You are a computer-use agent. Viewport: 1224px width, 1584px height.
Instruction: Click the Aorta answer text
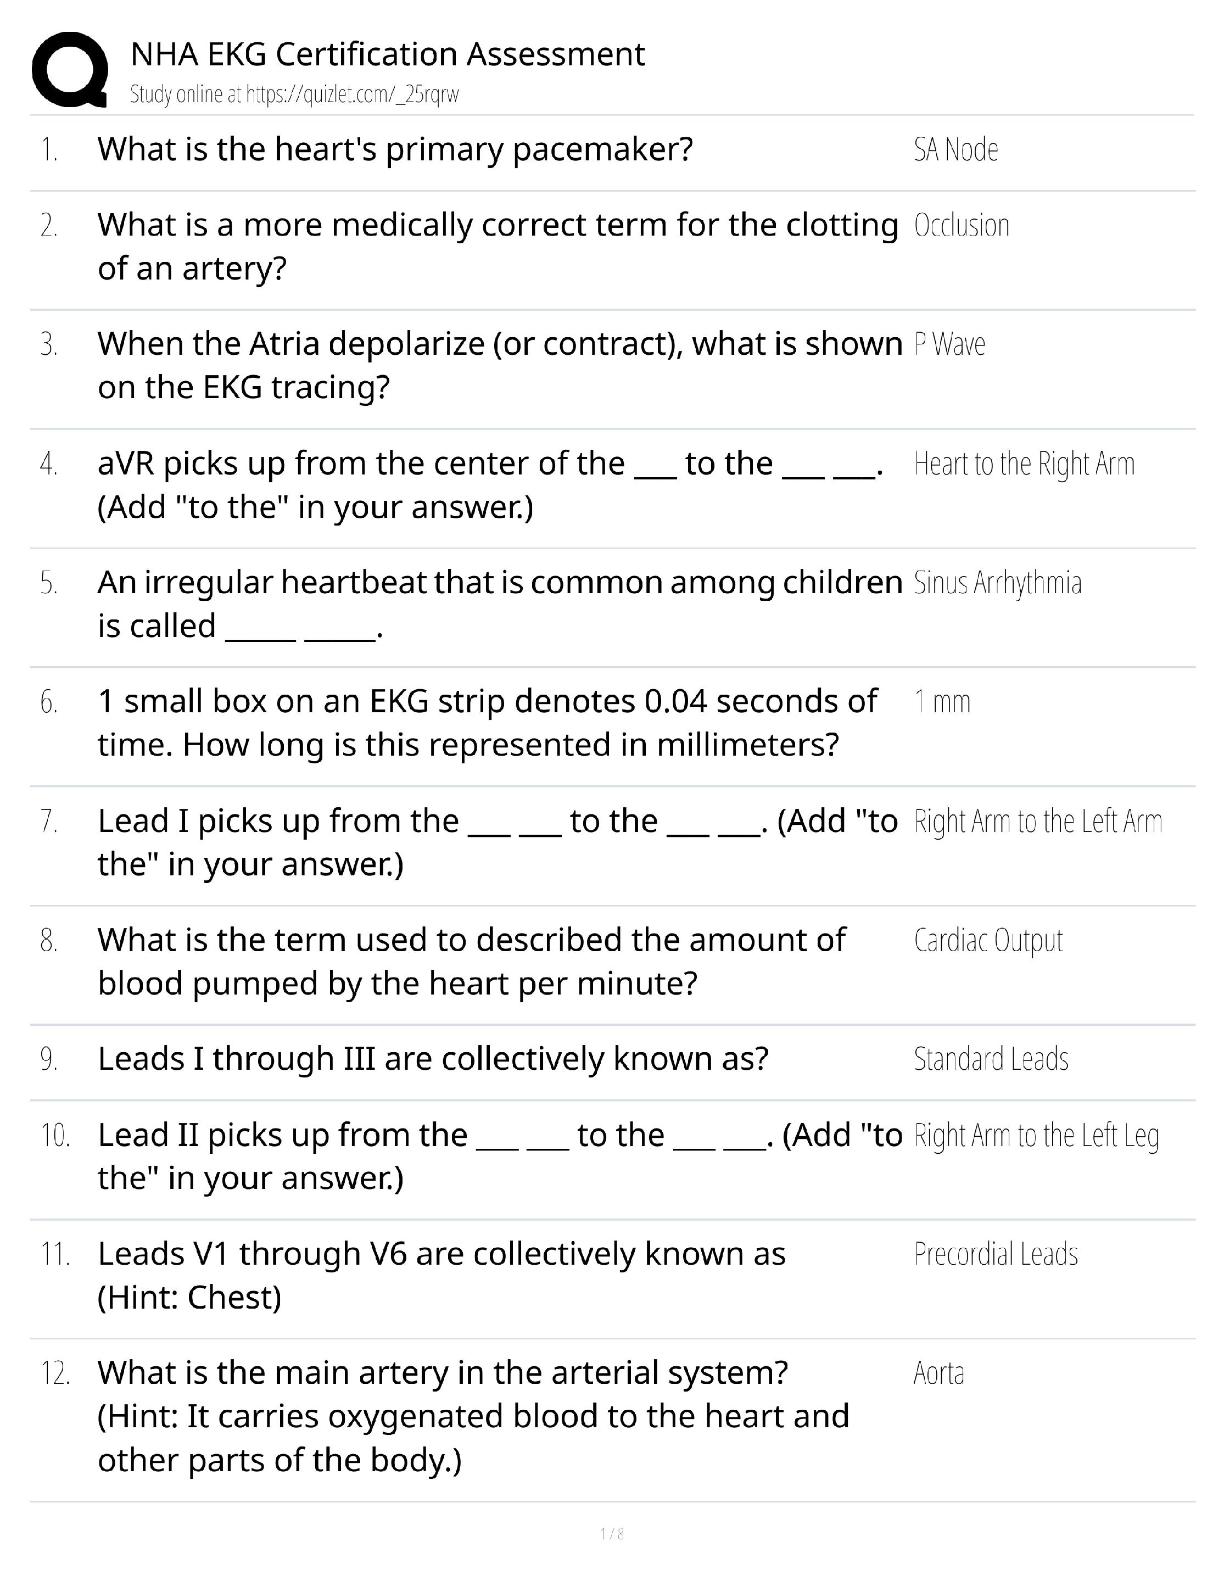click(x=938, y=1374)
